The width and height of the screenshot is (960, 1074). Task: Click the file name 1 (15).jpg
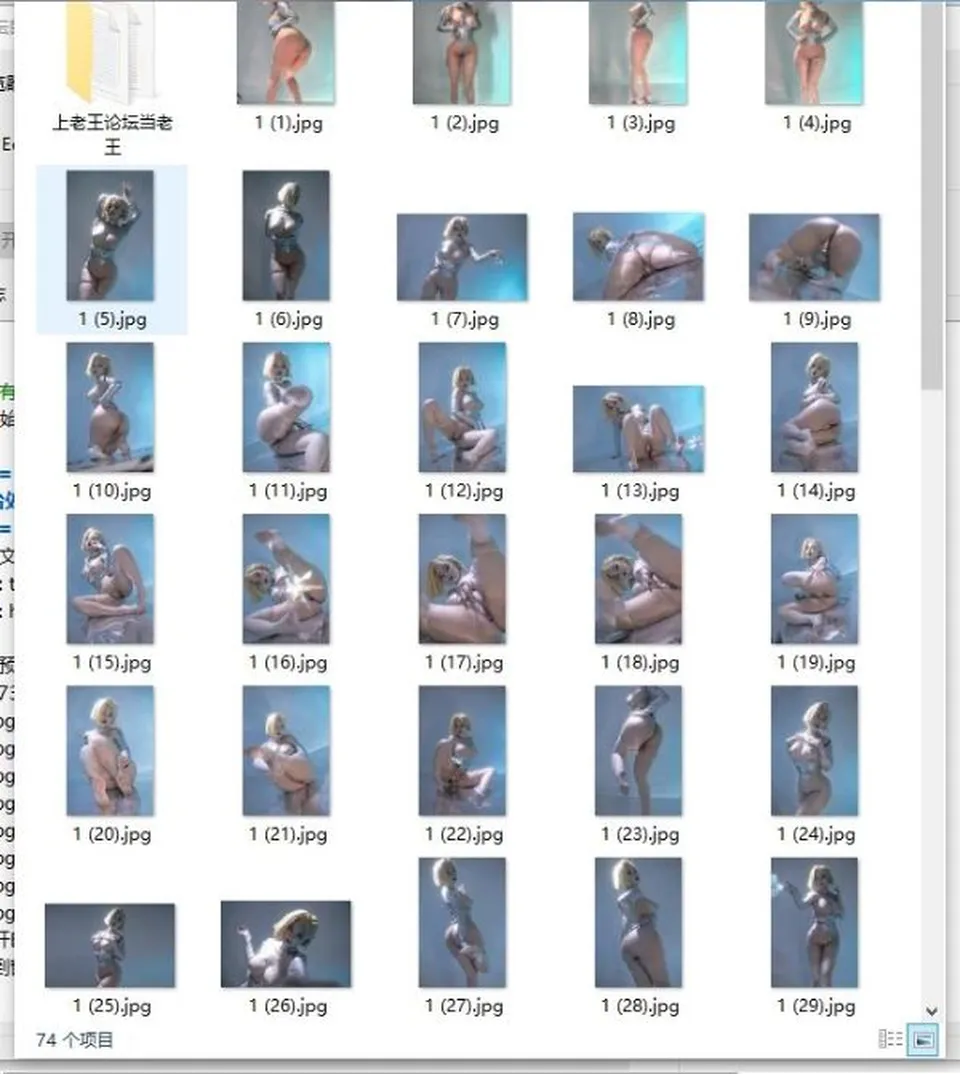[x=112, y=663]
